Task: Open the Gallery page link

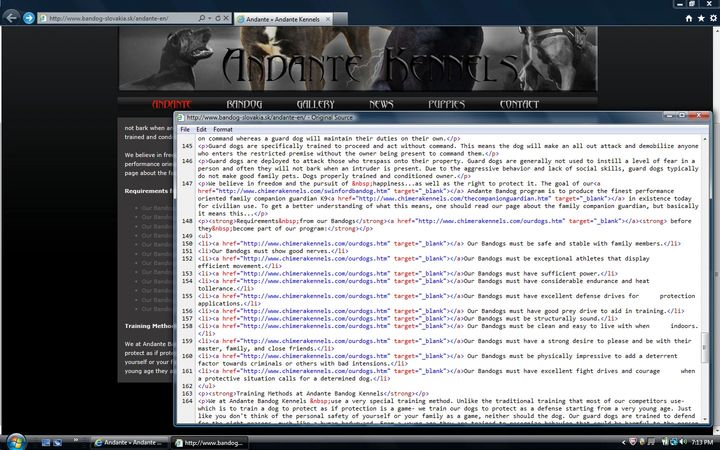Action: (x=315, y=104)
